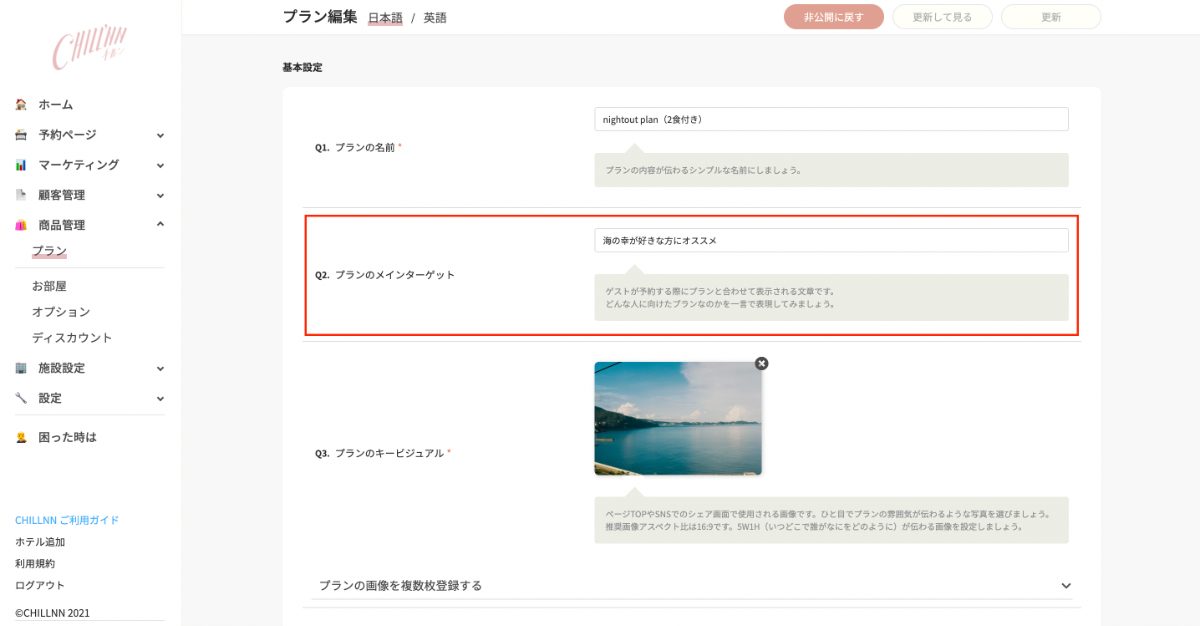The width and height of the screenshot is (1200, 626).
Task: Click the Home house icon in sidebar
Action: (21, 104)
